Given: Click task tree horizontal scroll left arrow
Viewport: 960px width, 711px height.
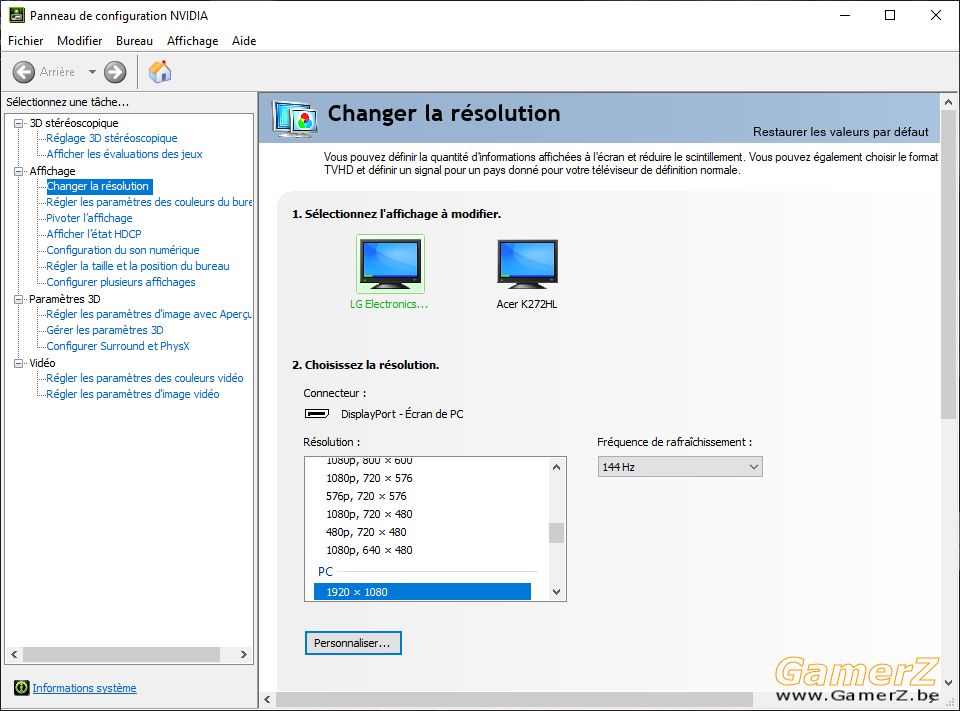Looking at the screenshot, I should pos(14,655).
